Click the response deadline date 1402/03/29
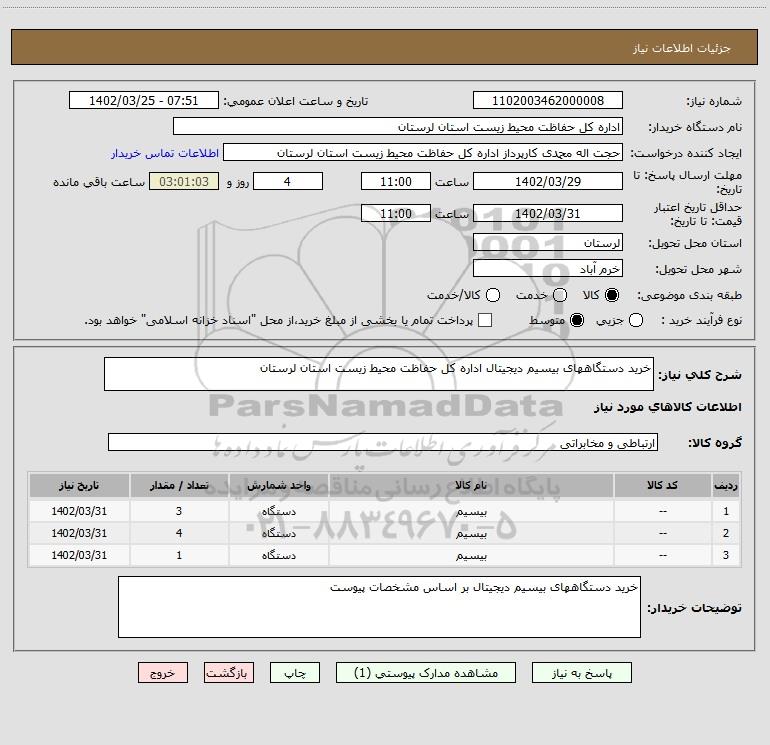The width and height of the screenshot is (770, 745). tap(548, 181)
